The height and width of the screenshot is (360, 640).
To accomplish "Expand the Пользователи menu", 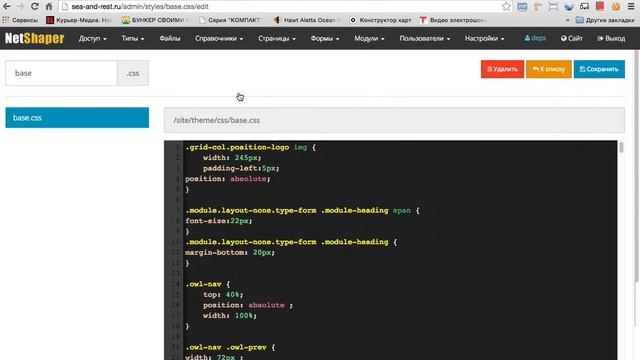I will (424, 38).
